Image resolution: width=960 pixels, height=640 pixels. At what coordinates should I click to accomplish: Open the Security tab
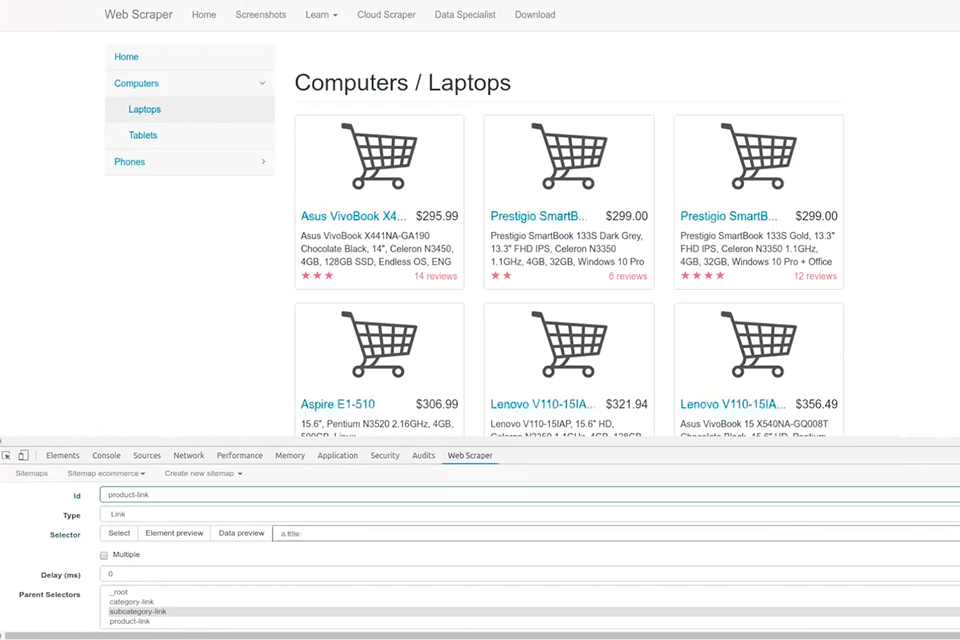tap(384, 456)
